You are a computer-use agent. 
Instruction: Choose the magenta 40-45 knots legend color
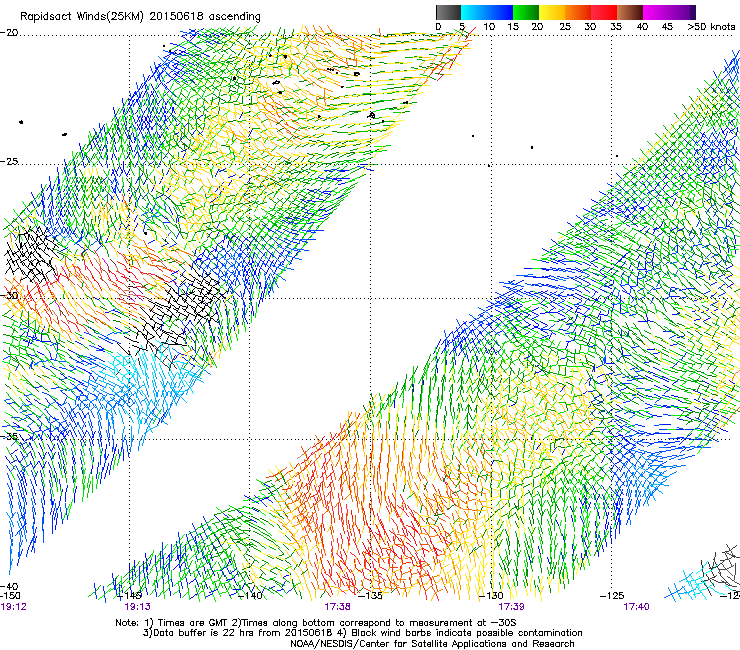point(656,12)
